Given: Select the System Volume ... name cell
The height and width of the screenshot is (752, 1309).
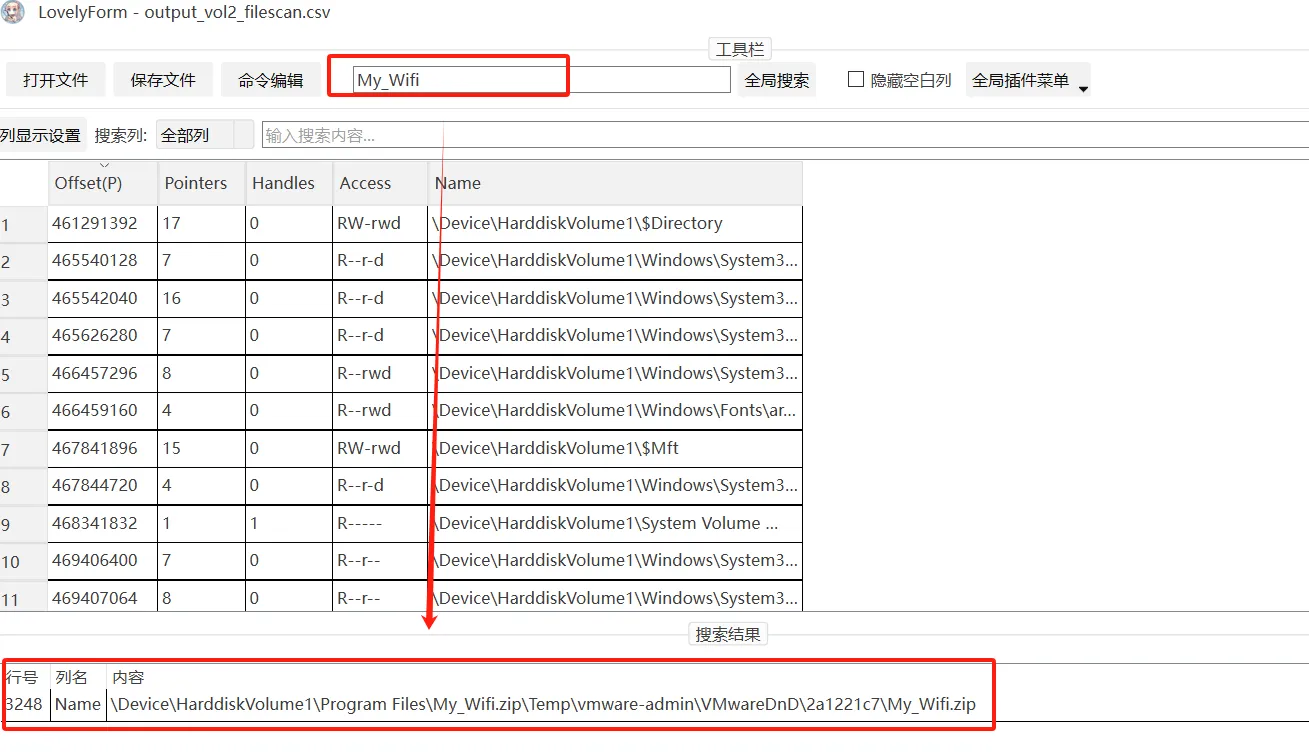Looking at the screenshot, I should 615,523.
